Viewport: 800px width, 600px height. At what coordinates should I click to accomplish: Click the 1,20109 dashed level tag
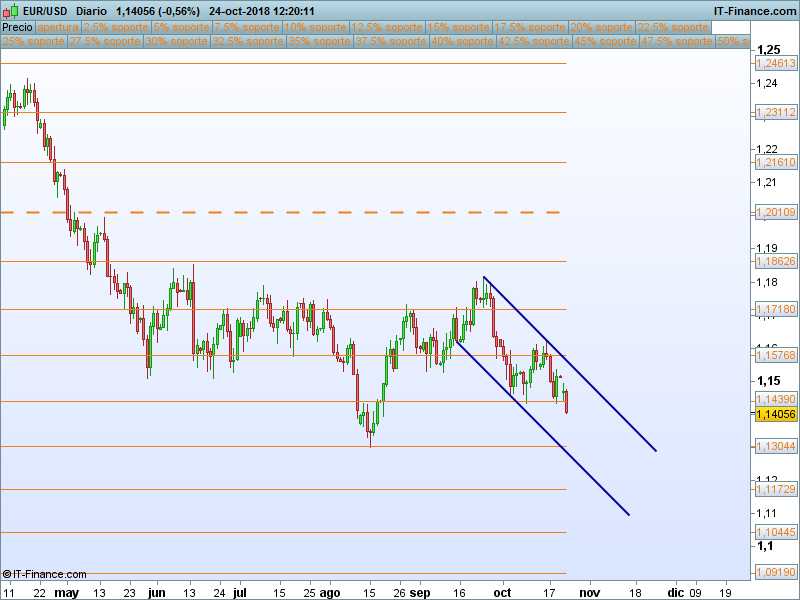776,212
